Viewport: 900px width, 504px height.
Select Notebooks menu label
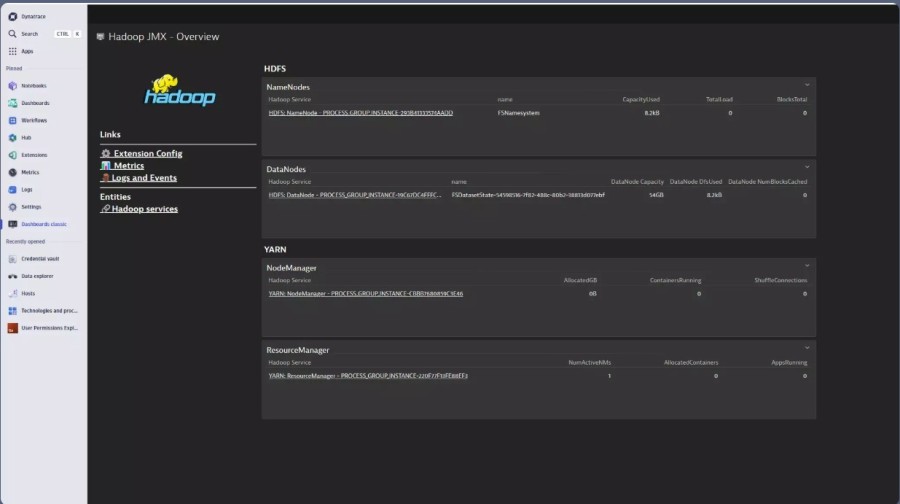tap(34, 86)
